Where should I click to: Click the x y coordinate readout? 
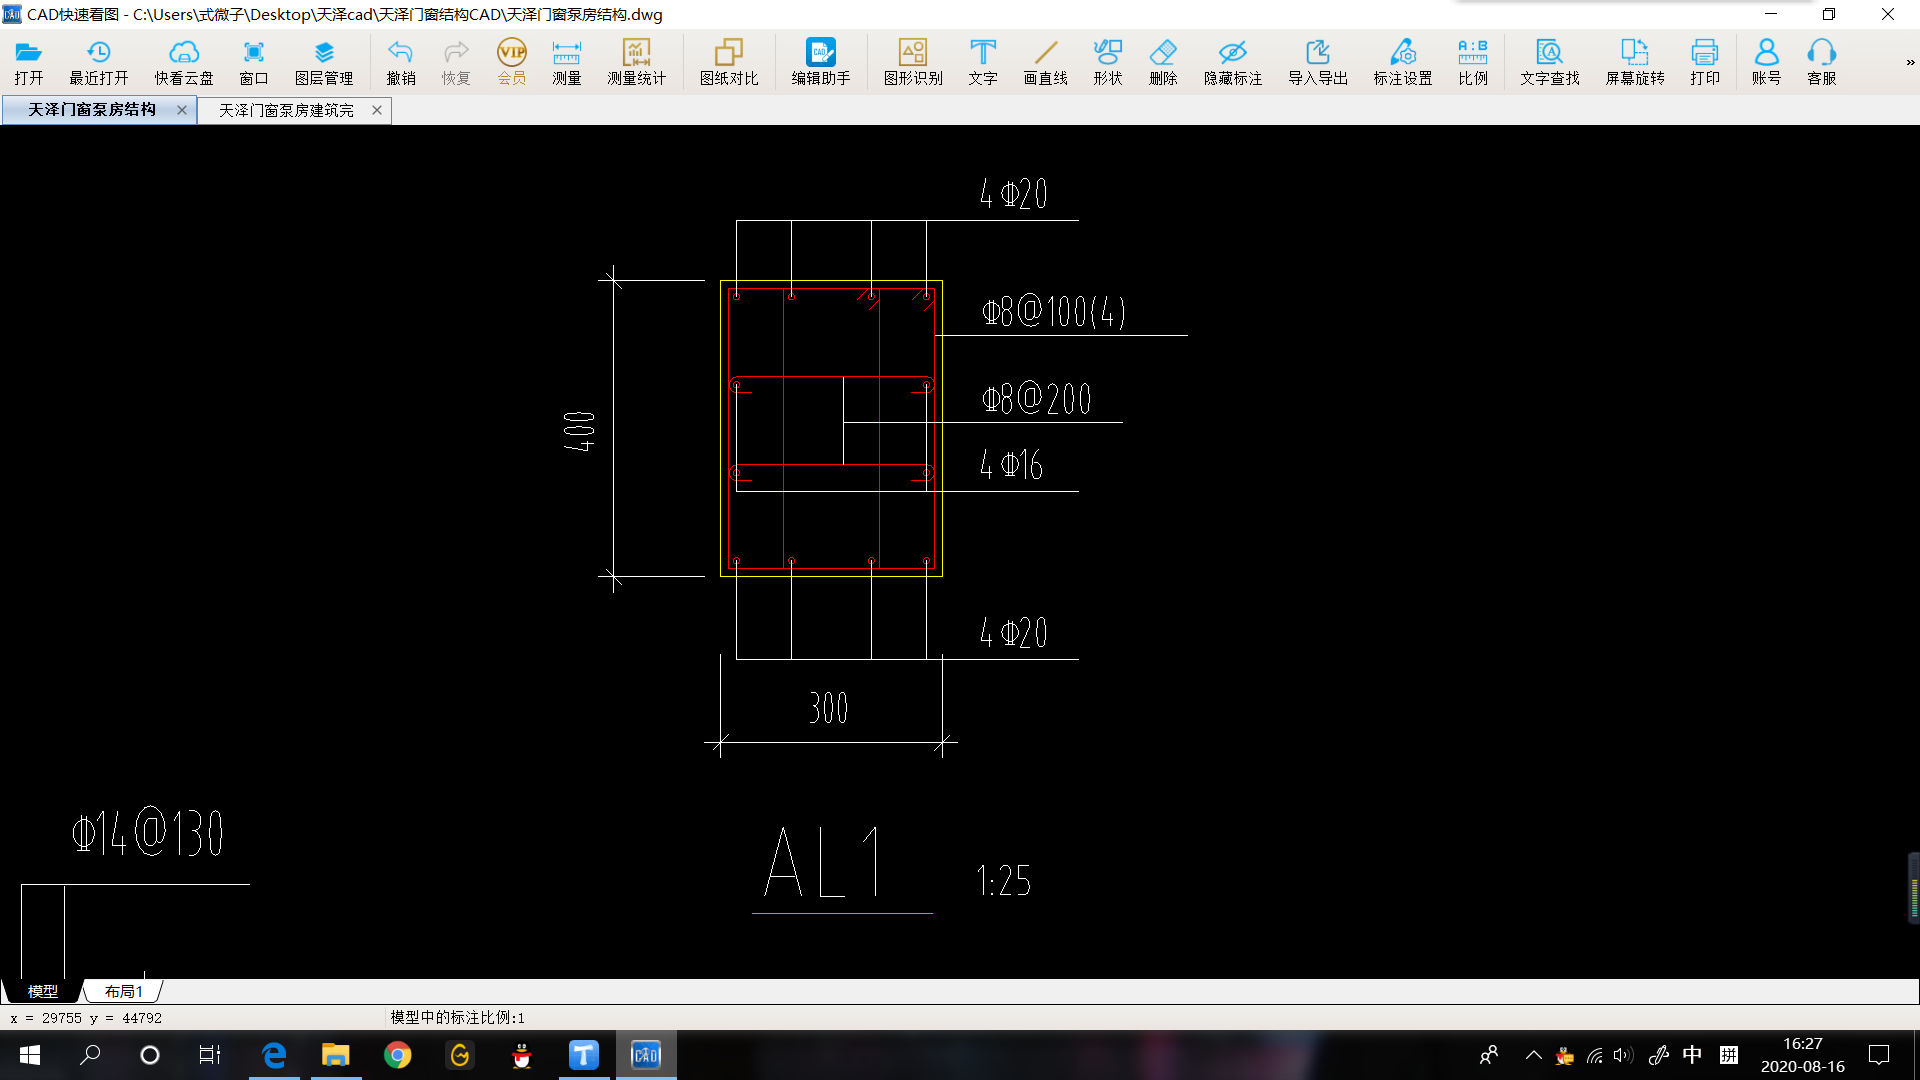pyautogui.click(x=86, y=1018)
